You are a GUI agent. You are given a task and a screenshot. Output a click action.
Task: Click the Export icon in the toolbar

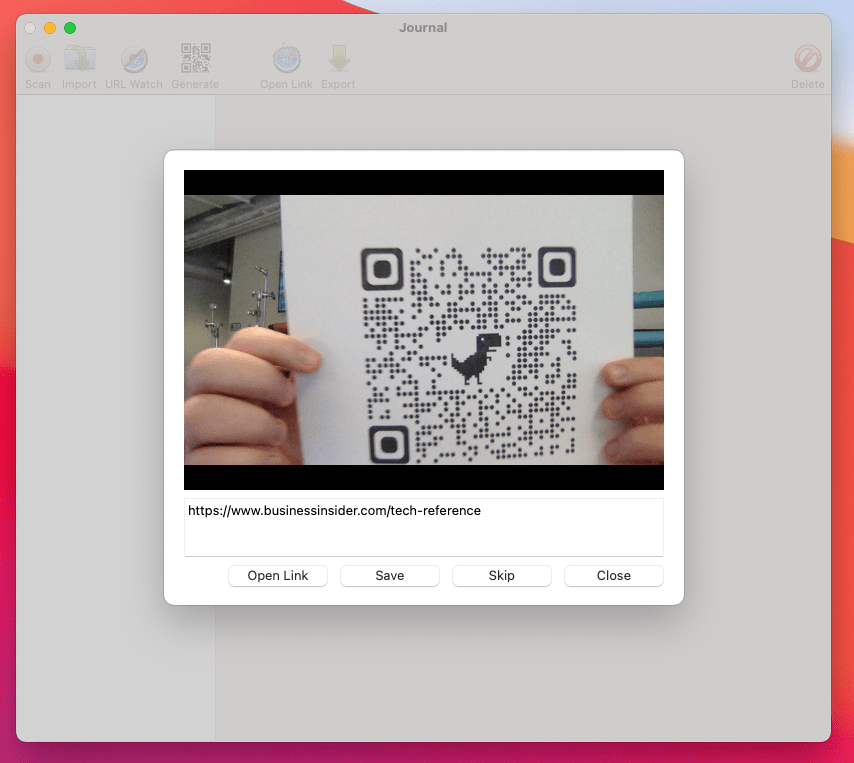[338, 60]
